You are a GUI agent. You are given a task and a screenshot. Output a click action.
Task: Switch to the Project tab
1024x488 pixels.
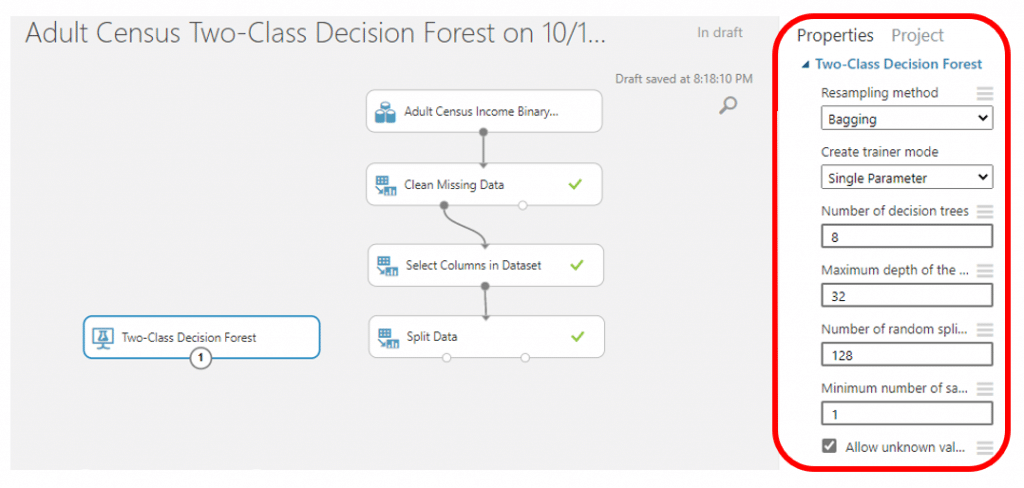click(x=918, y=35)
